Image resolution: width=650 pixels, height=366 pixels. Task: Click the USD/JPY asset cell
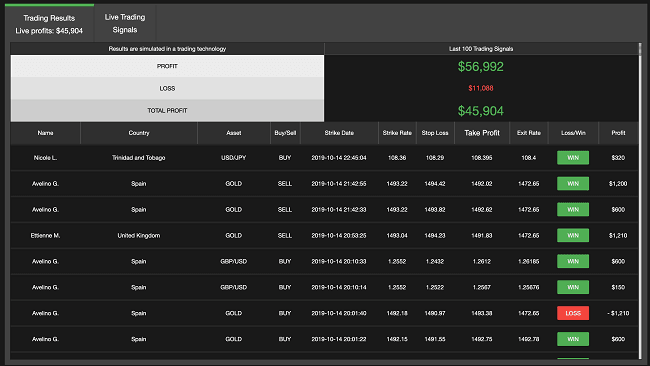(x=234, y=158)
